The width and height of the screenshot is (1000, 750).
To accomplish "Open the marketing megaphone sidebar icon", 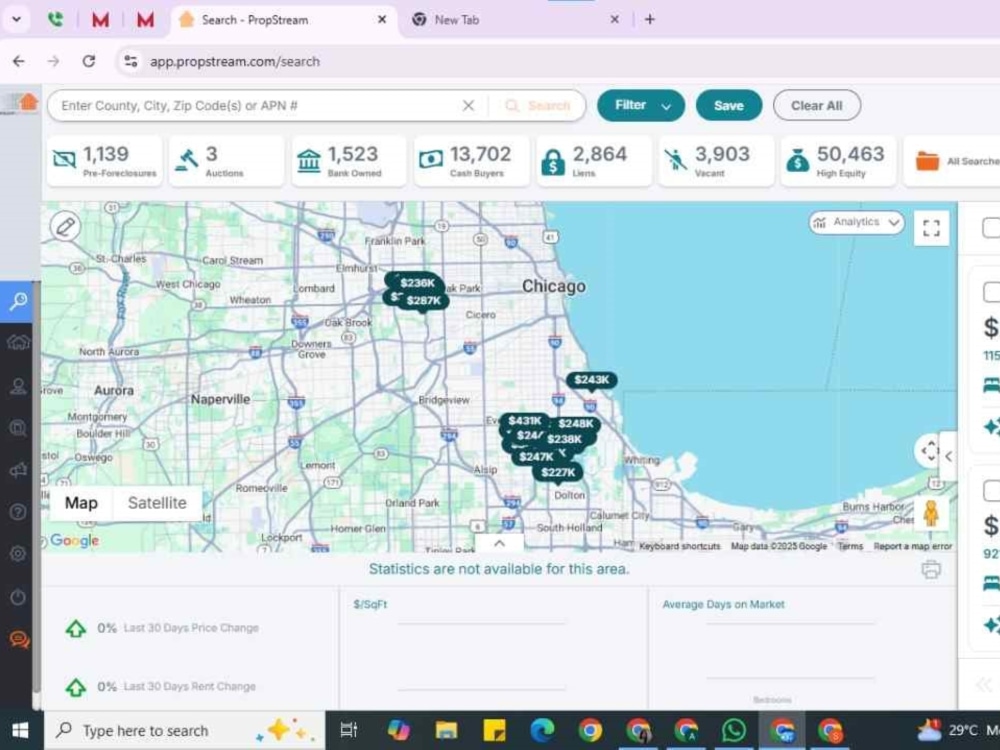I will pyautogui.click(x=18, y=471).
